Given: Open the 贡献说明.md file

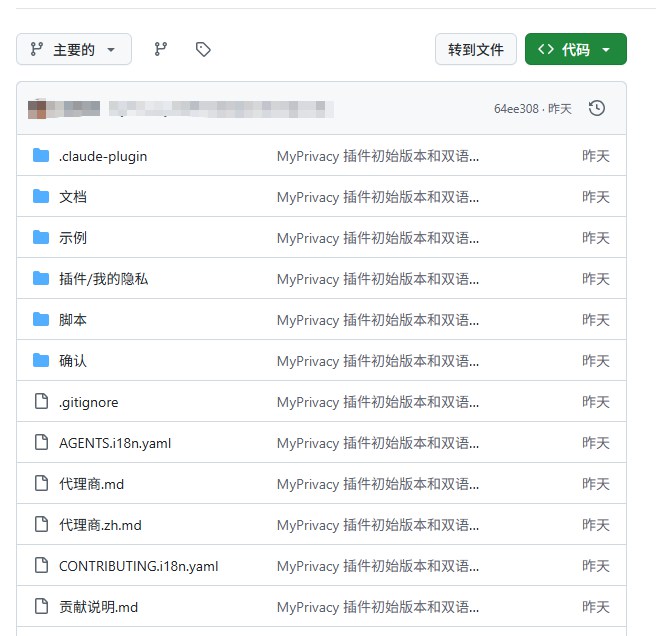Looking at the screenshot, I should (x=98, y=607).
